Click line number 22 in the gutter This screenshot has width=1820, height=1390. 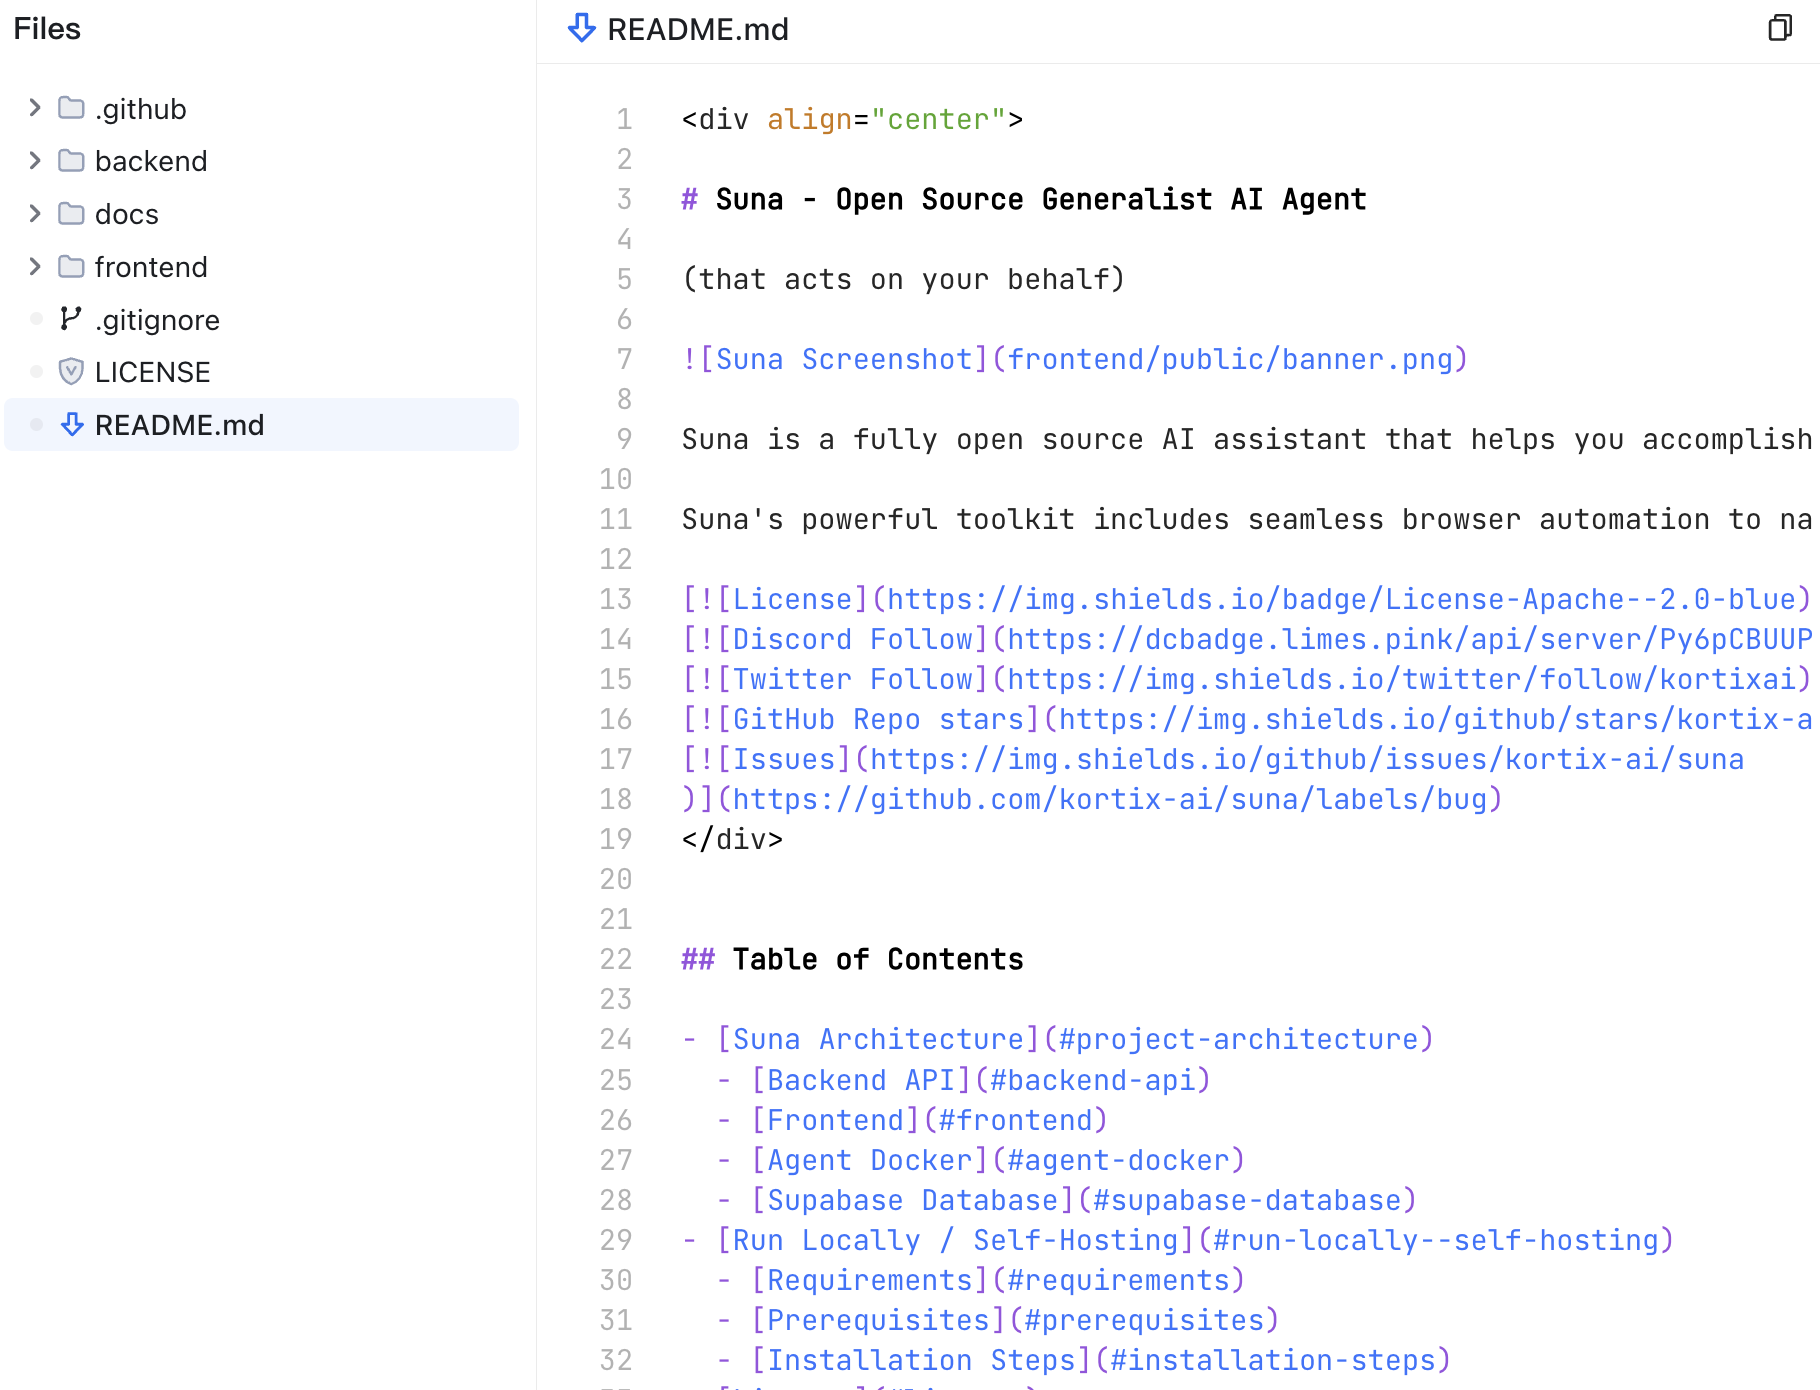pyautogui.click(x=616, y=959)
